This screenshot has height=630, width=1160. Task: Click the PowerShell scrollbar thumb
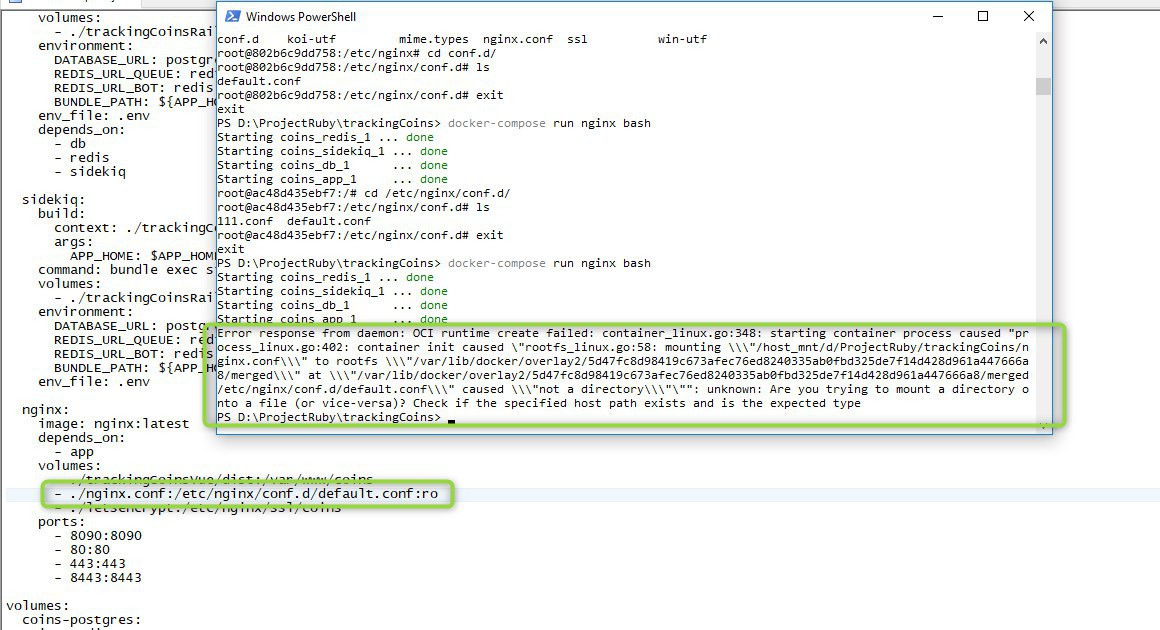[x=1043, y=87]
